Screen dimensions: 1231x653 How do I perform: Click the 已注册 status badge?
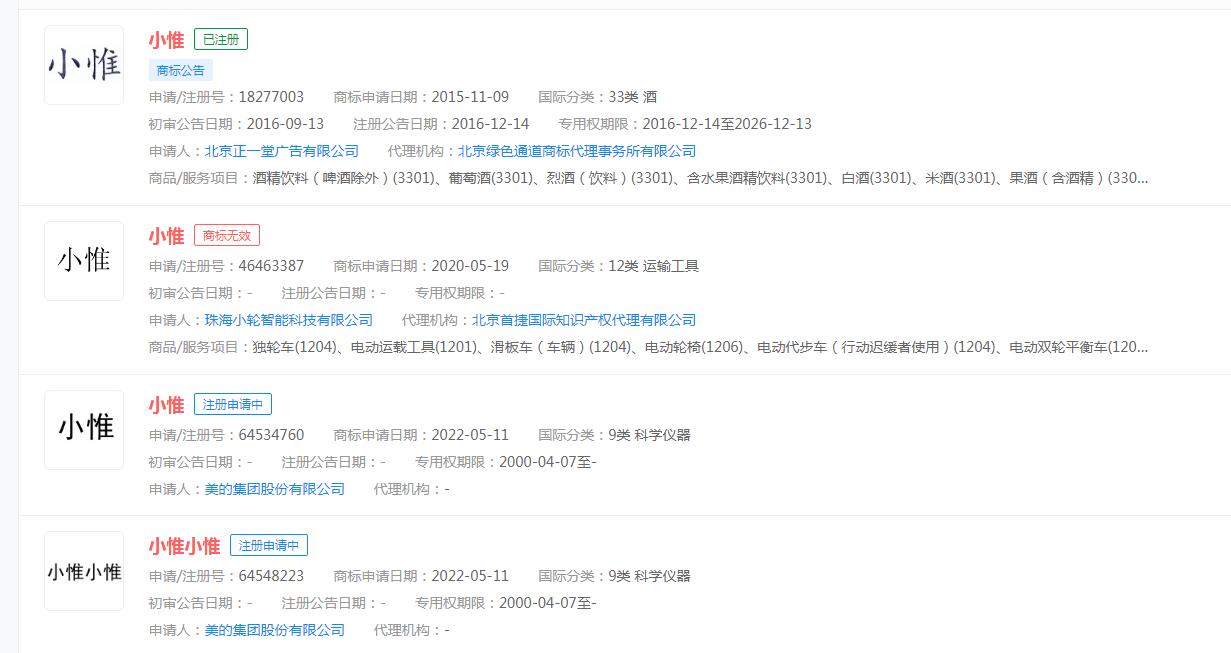point(221,40)
